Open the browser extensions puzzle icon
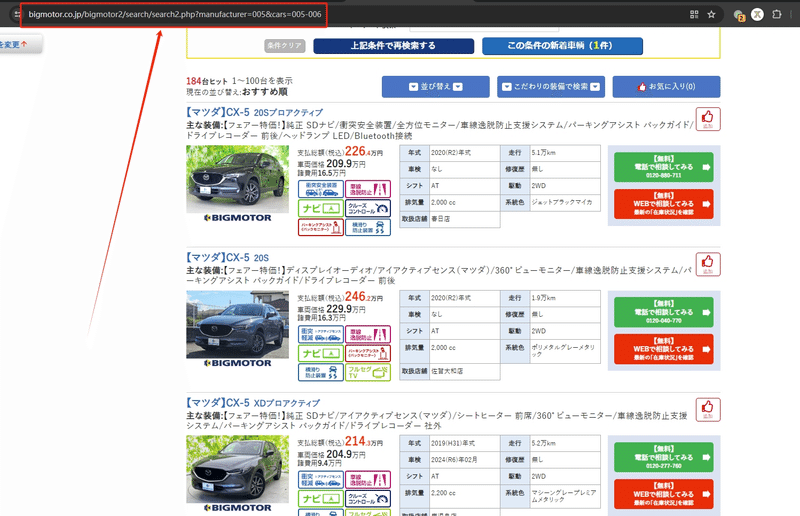 [x=777, y=14]
